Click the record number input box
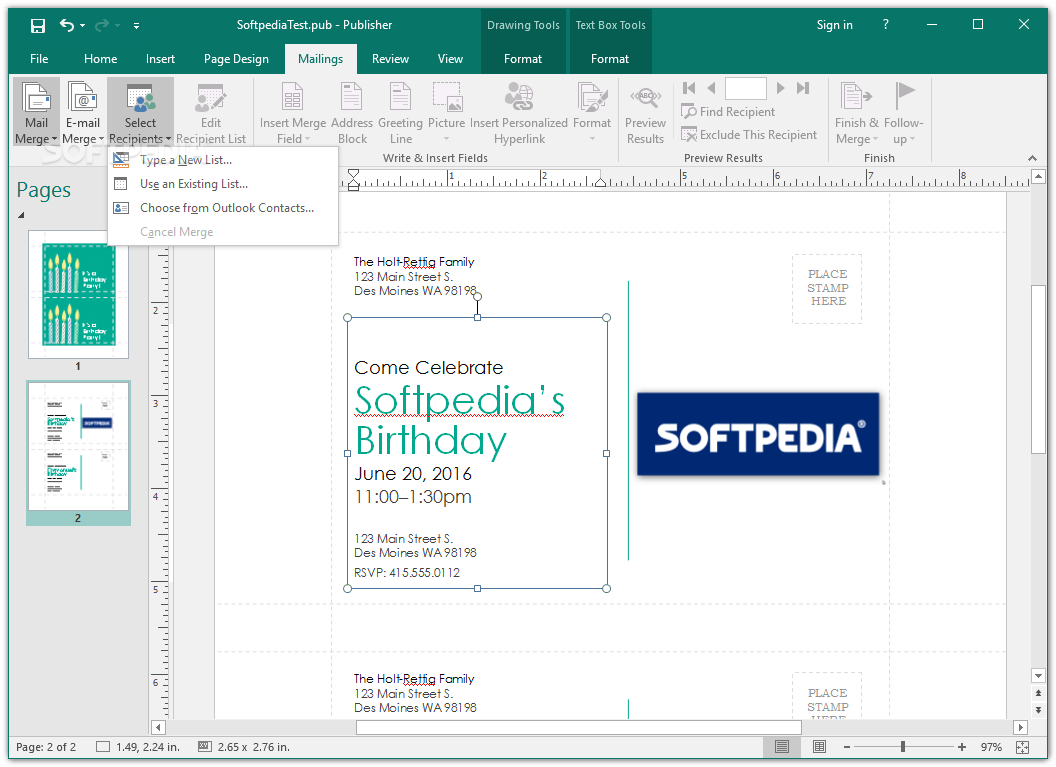 (x=746, y=88)
